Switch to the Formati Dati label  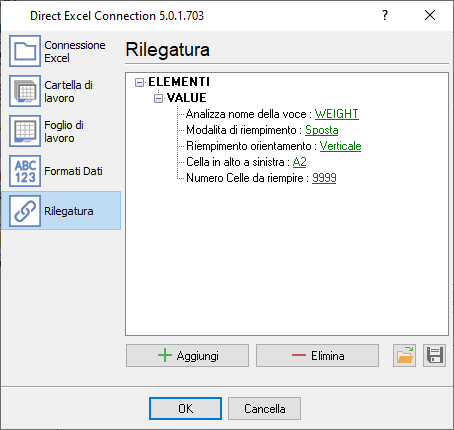click(73, 171)
